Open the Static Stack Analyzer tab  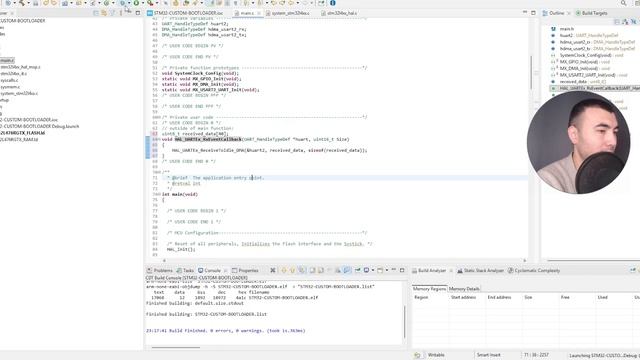480,270
